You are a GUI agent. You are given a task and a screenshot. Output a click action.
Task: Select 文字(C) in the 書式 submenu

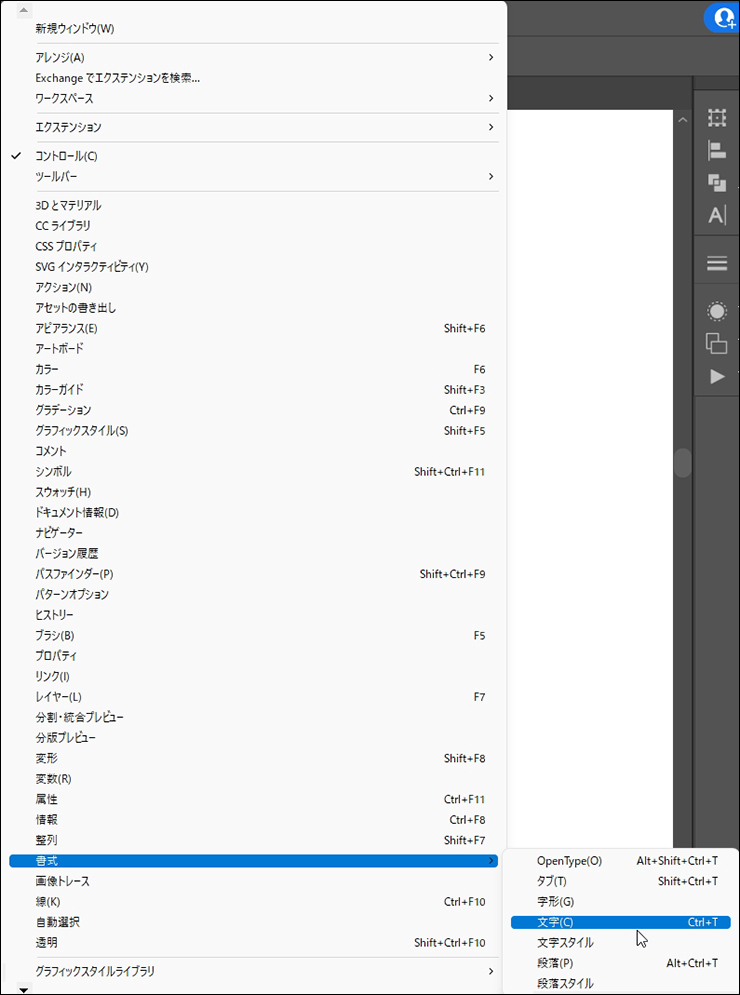[555, 922]
